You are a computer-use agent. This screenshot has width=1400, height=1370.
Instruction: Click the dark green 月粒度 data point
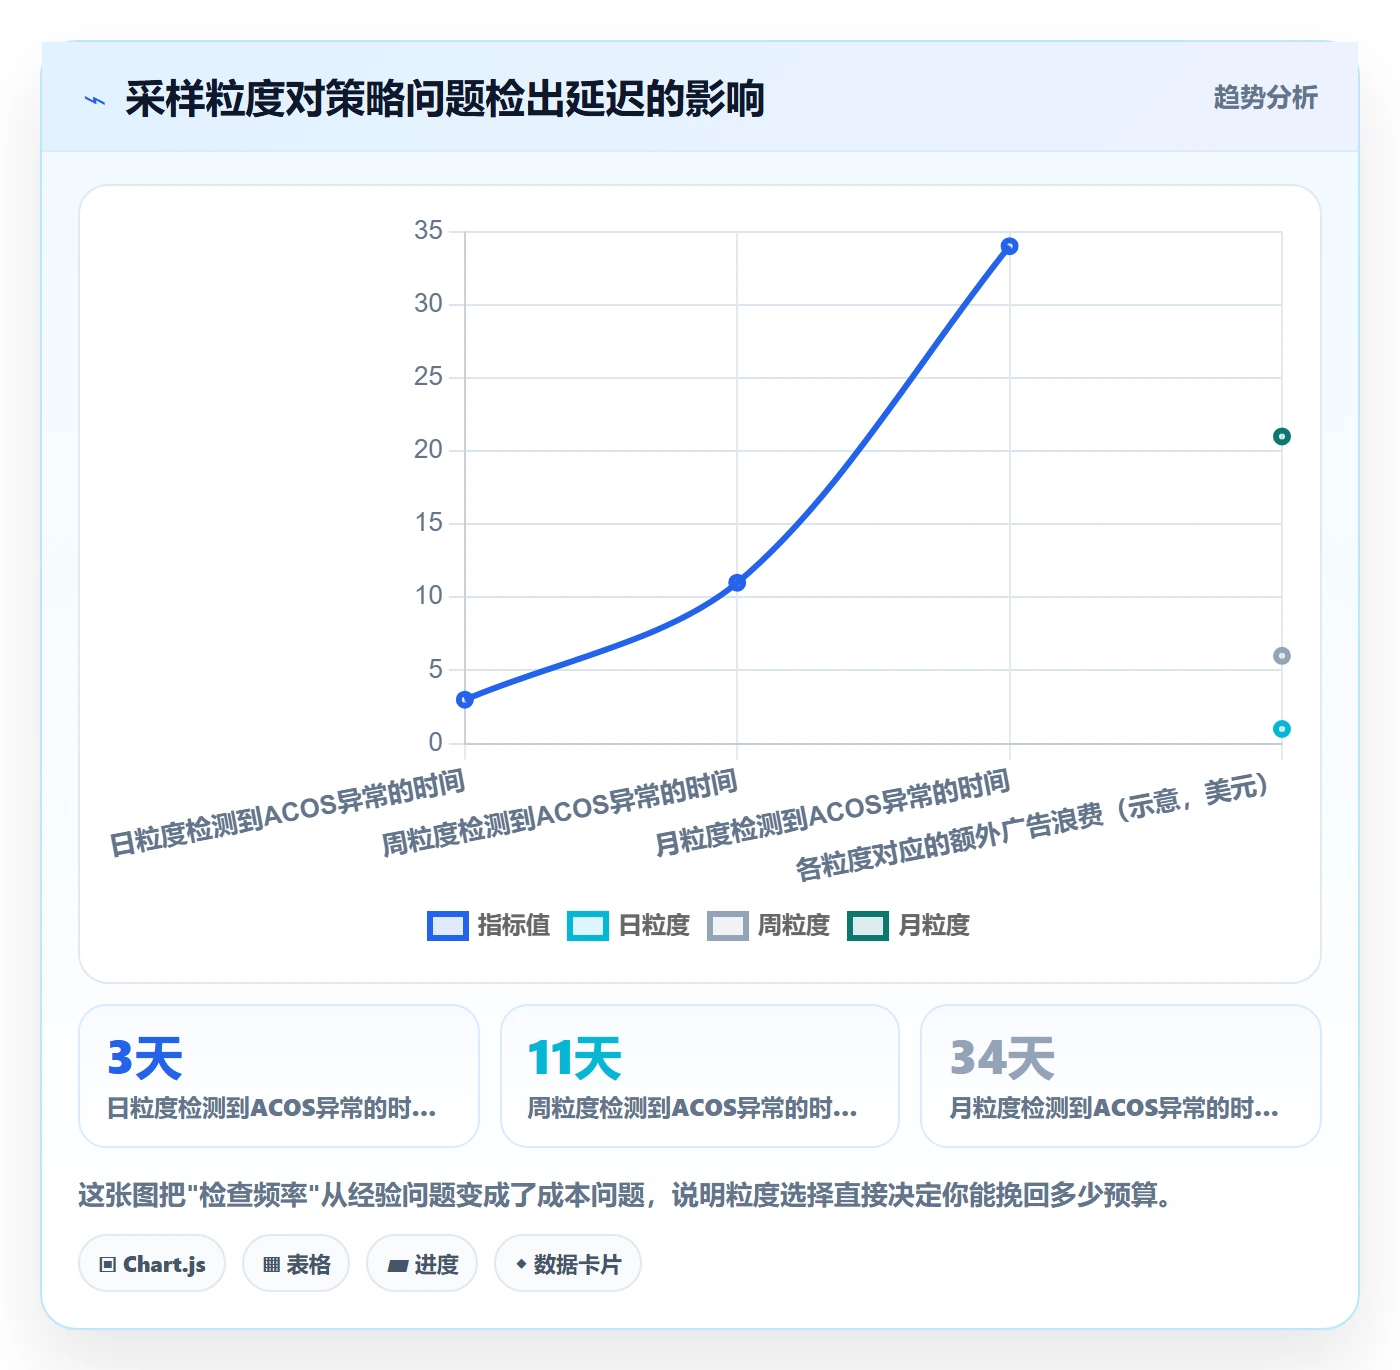click(1281, 436)
